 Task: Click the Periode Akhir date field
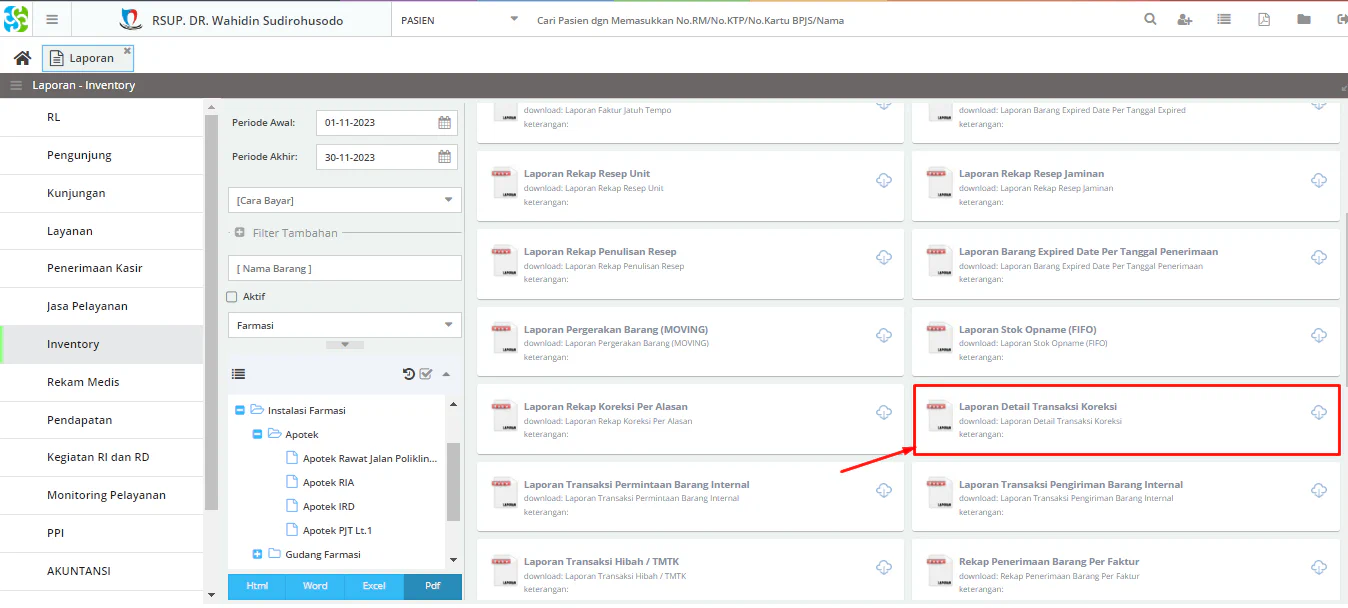pyautogui.click(x=387, y=157)
